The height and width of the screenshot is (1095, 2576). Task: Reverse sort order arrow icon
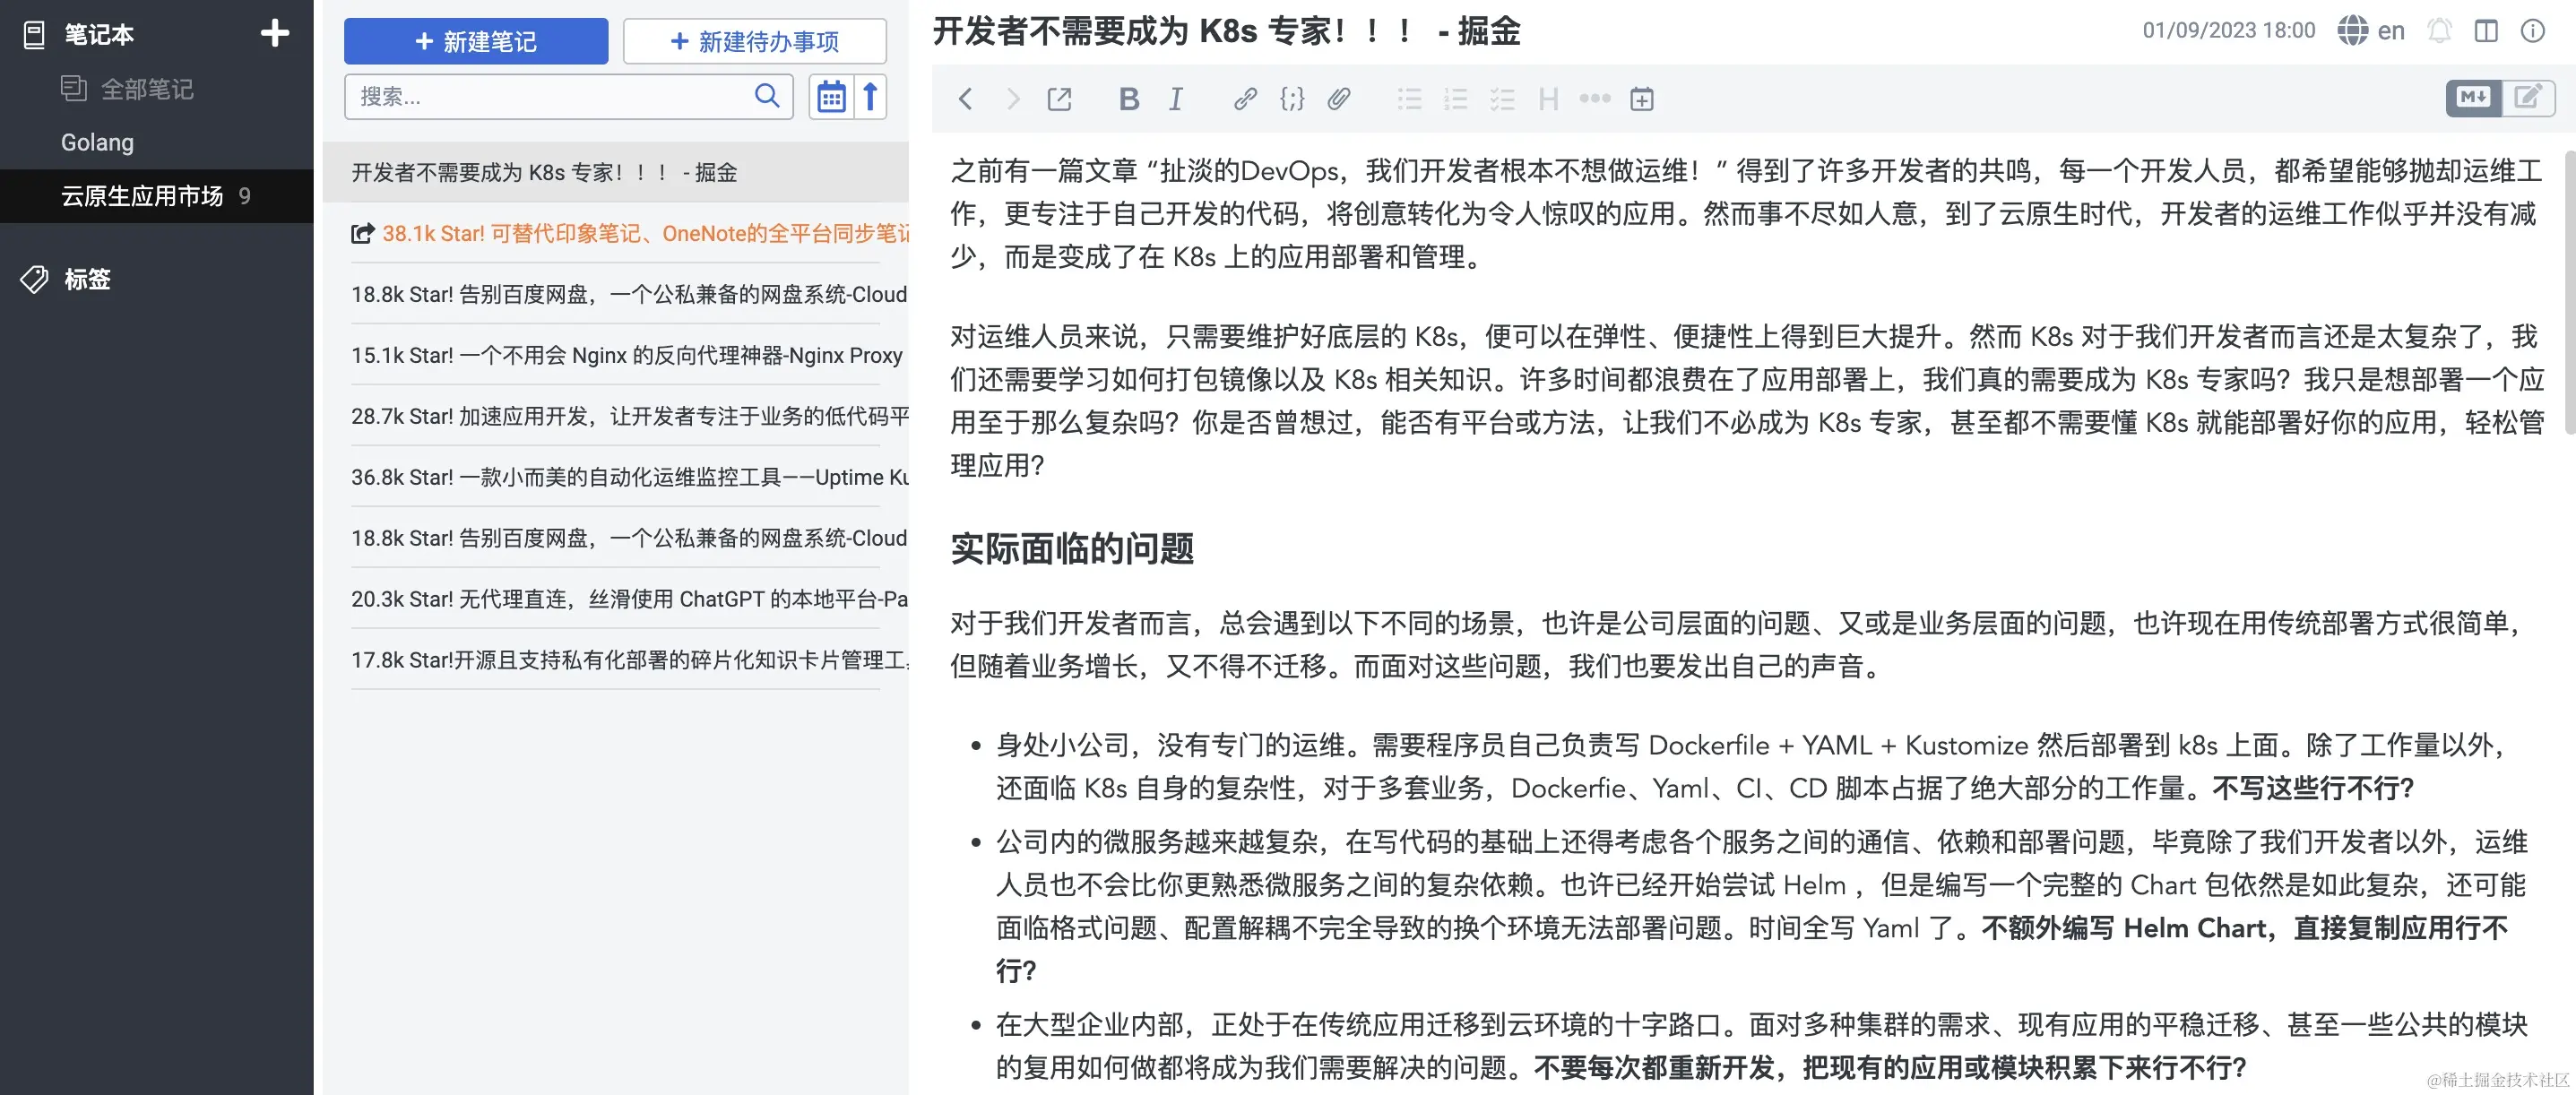coord(870,97)
